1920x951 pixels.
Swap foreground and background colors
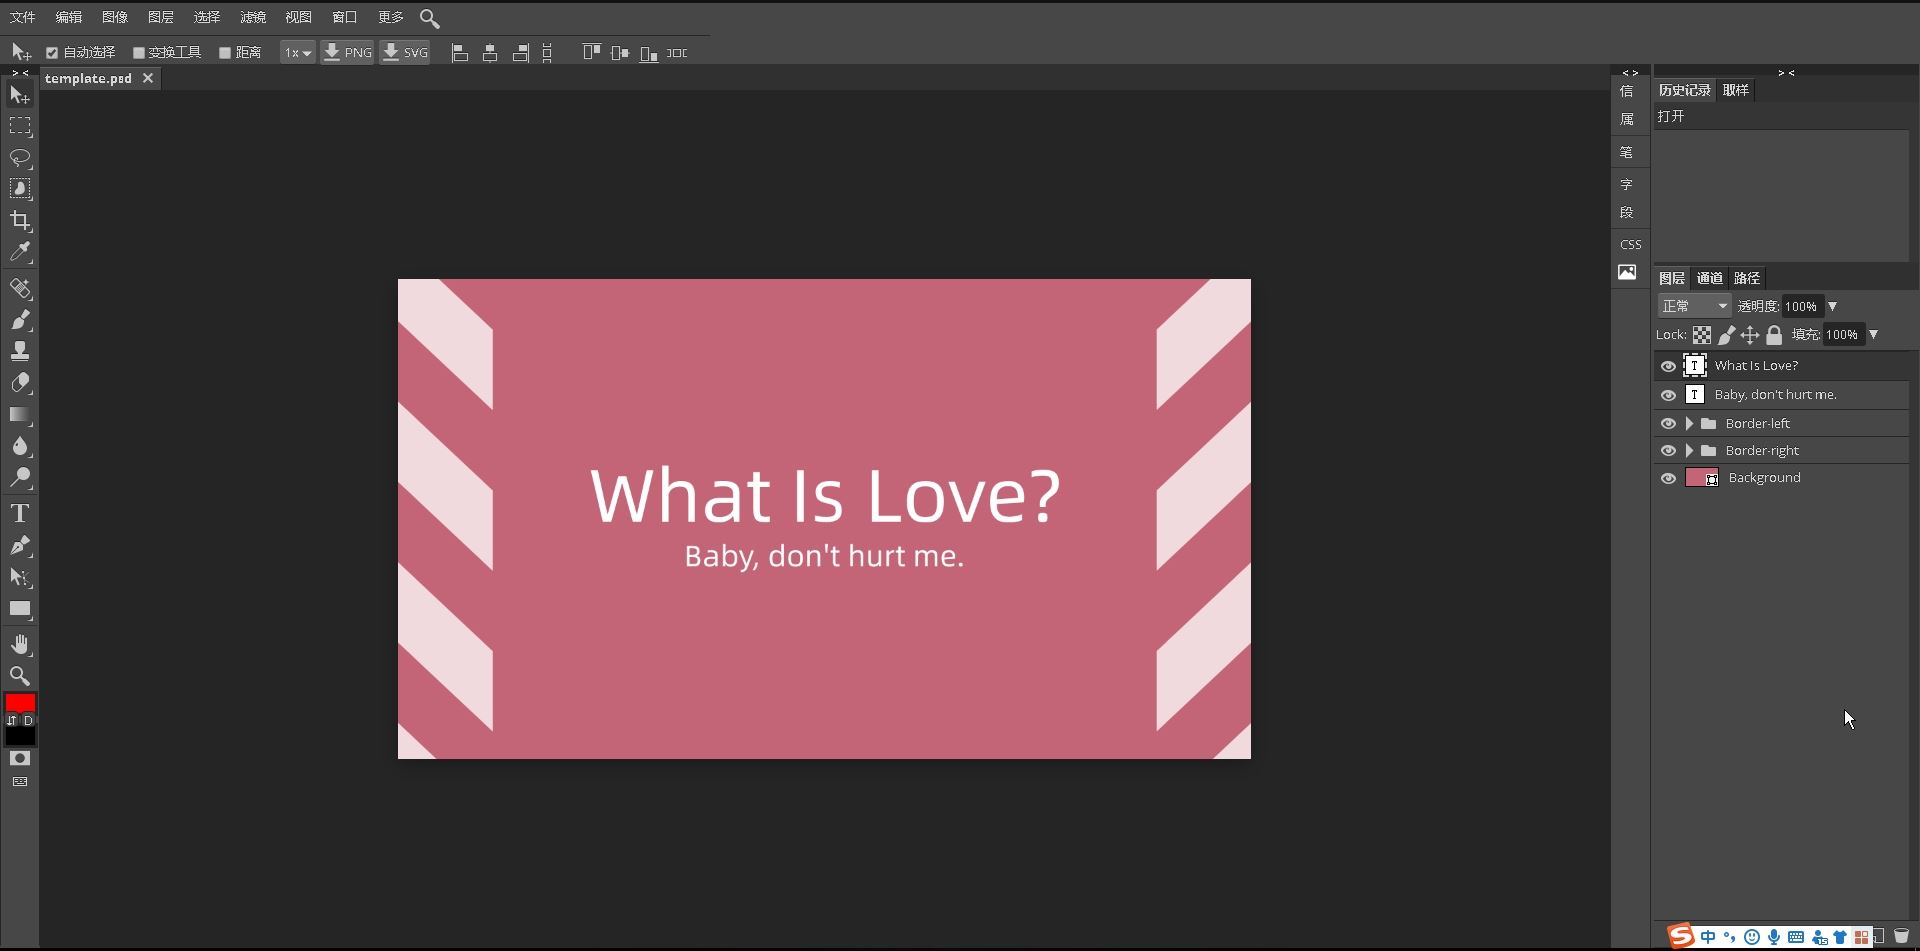[x=12, y=720]
